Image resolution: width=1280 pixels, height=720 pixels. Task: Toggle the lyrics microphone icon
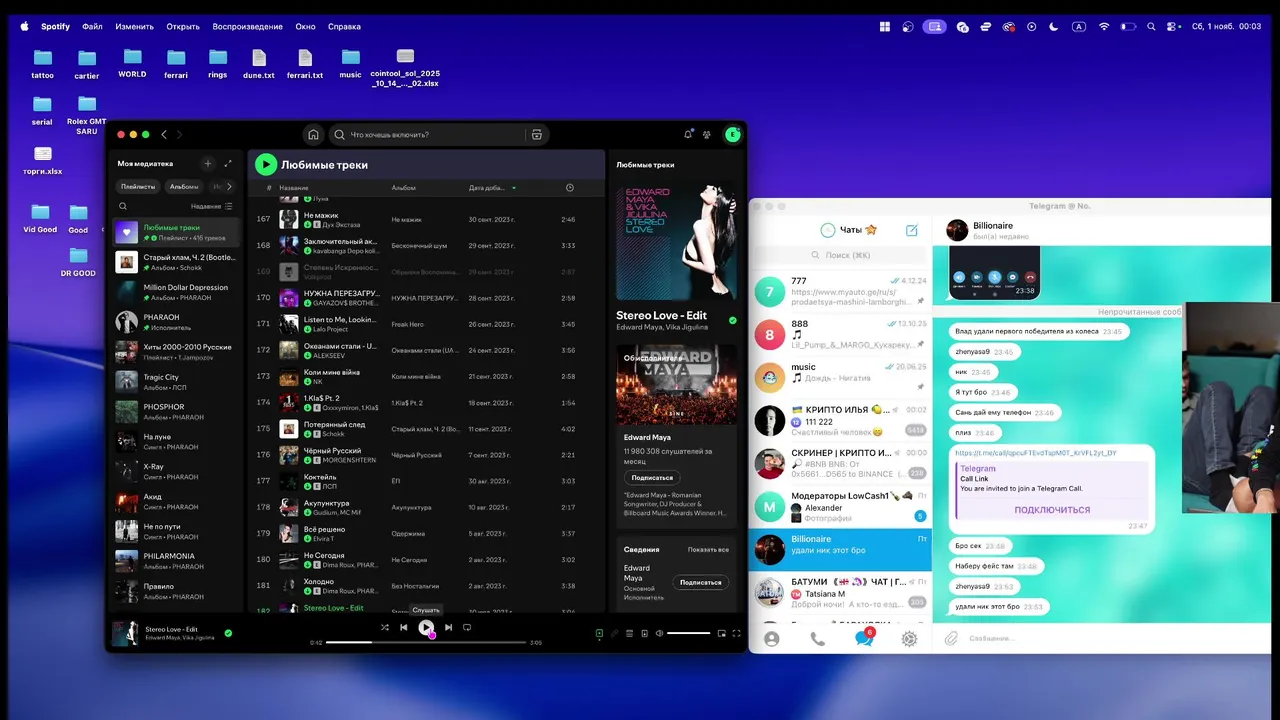pos(615,633)
